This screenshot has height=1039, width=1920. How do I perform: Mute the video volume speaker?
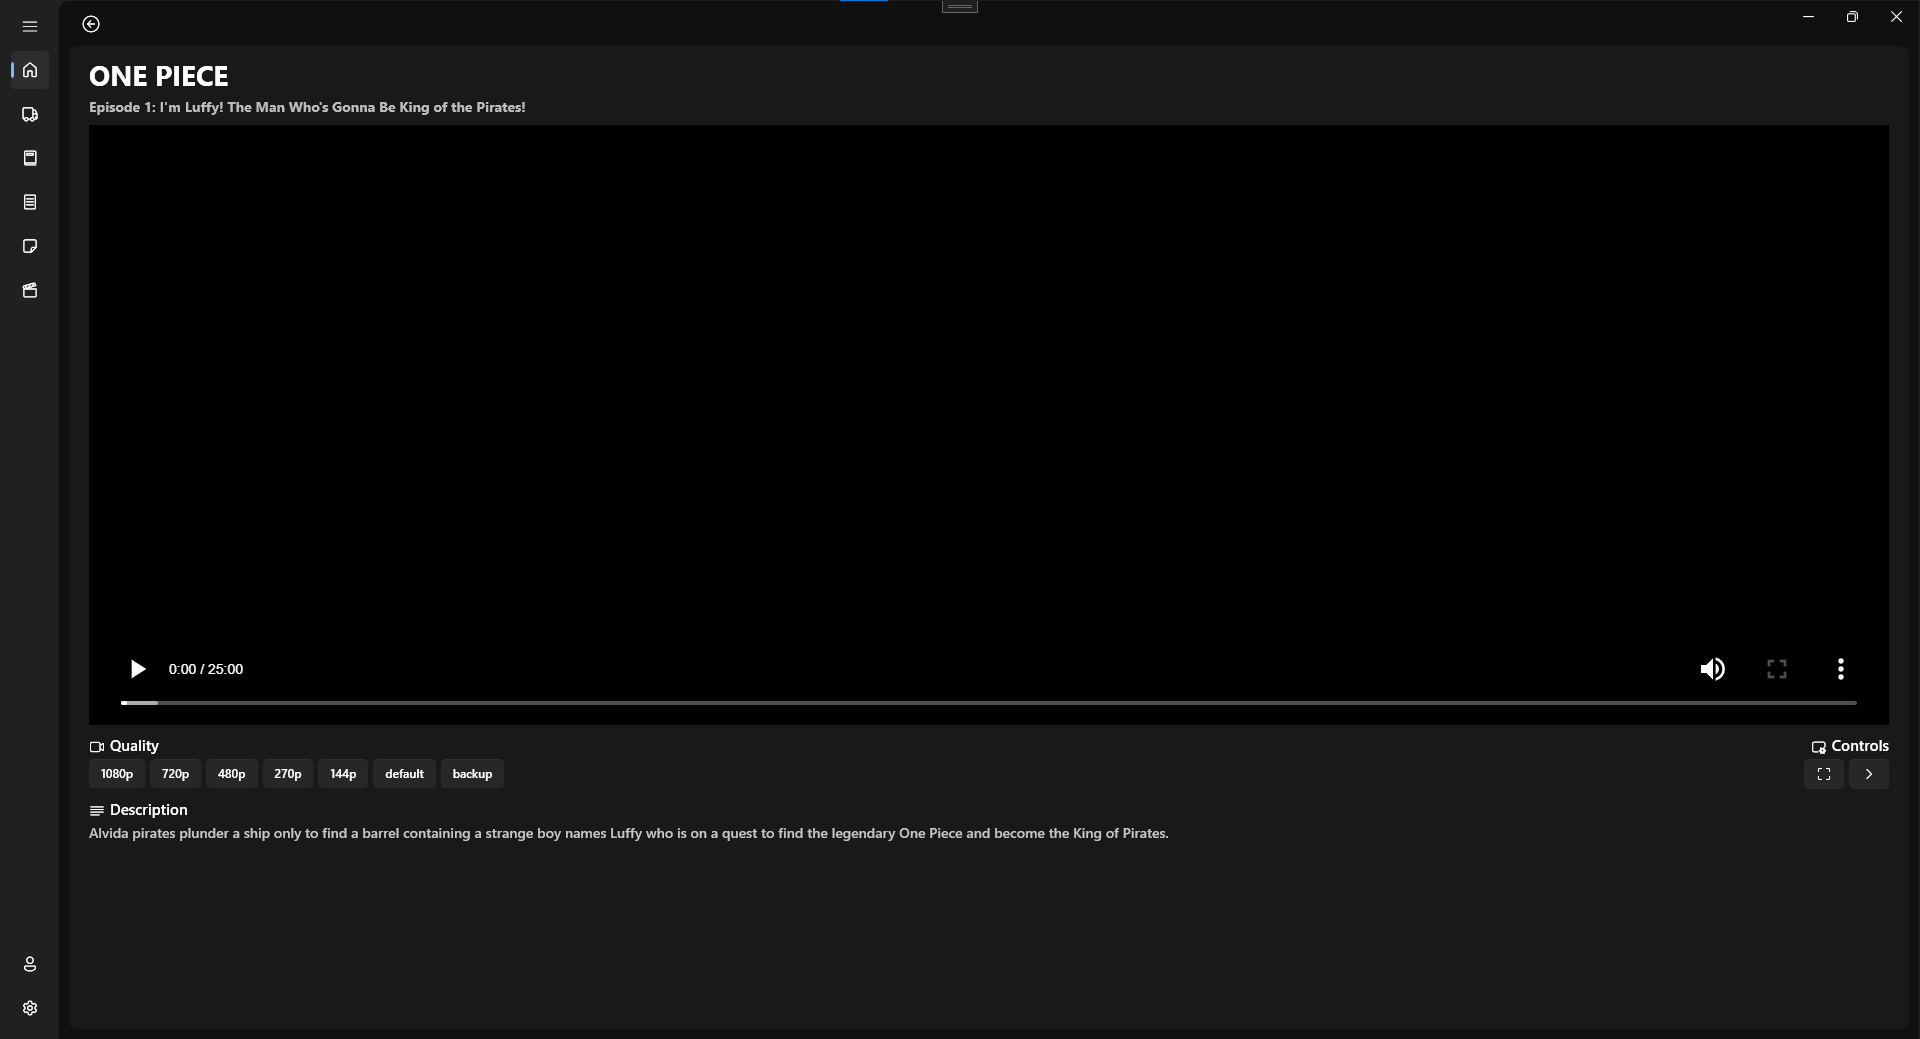[1712, 669]
